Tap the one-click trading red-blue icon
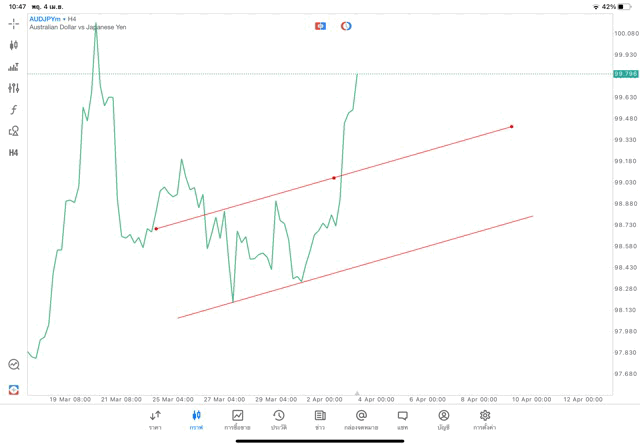The height and width of the screenshot is (447, 640). (320, 25)
